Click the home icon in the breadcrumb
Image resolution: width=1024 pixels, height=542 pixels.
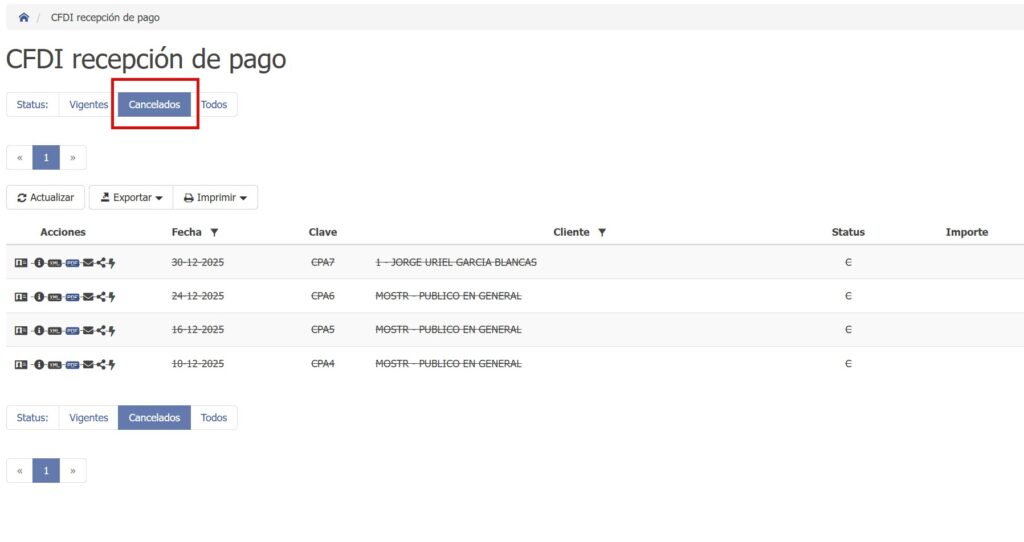(x=24, y=17)
